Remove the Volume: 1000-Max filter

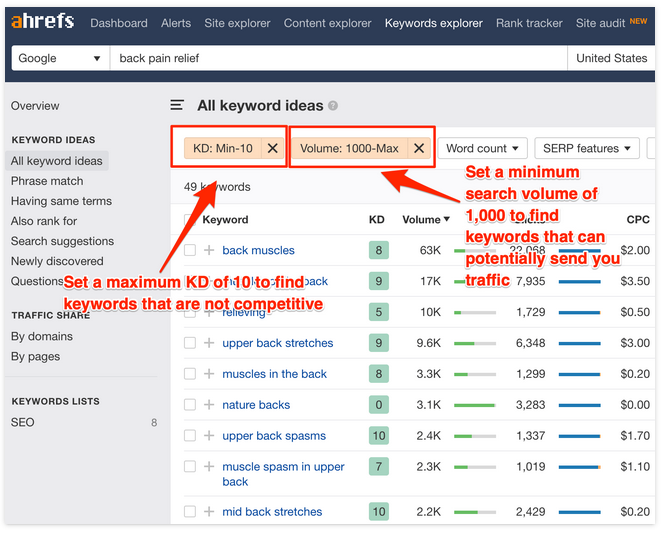[419, 148]
